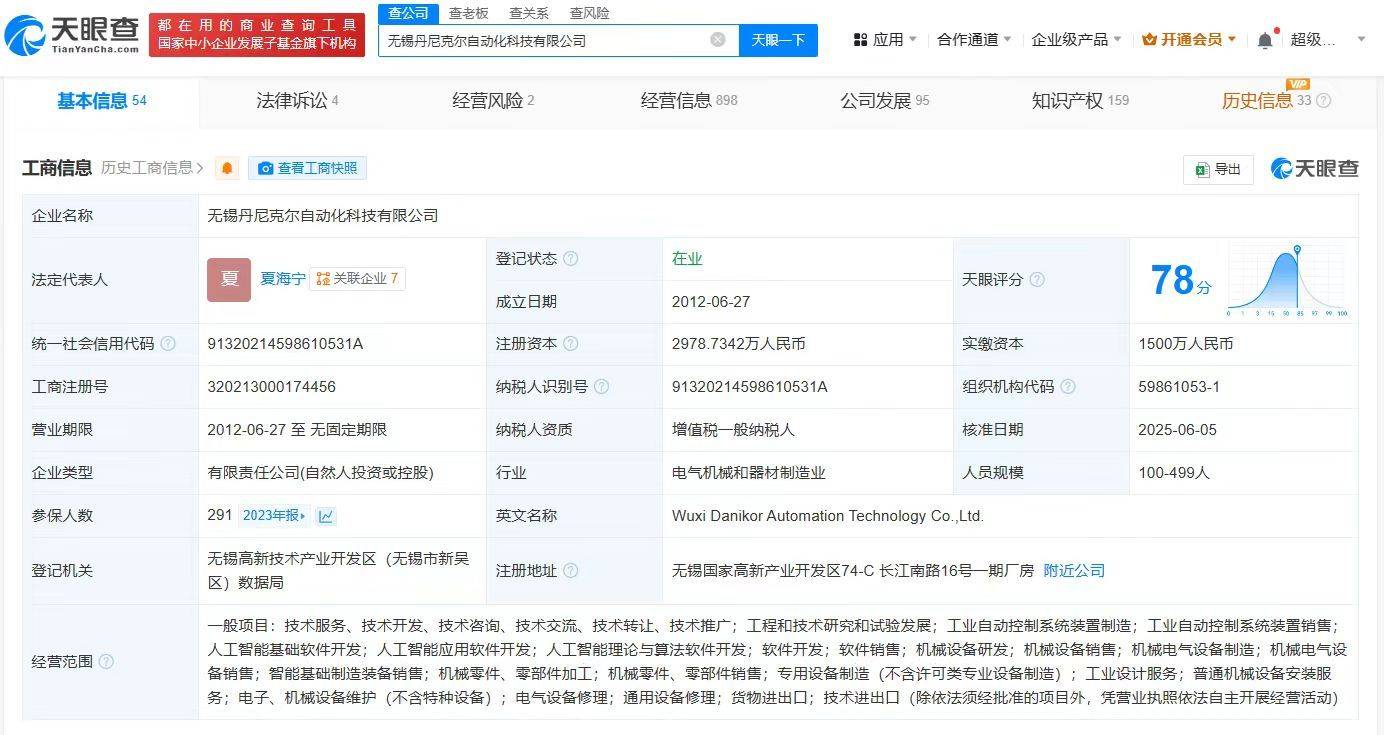Select the 基本信息 tab

tap(101, 101)
